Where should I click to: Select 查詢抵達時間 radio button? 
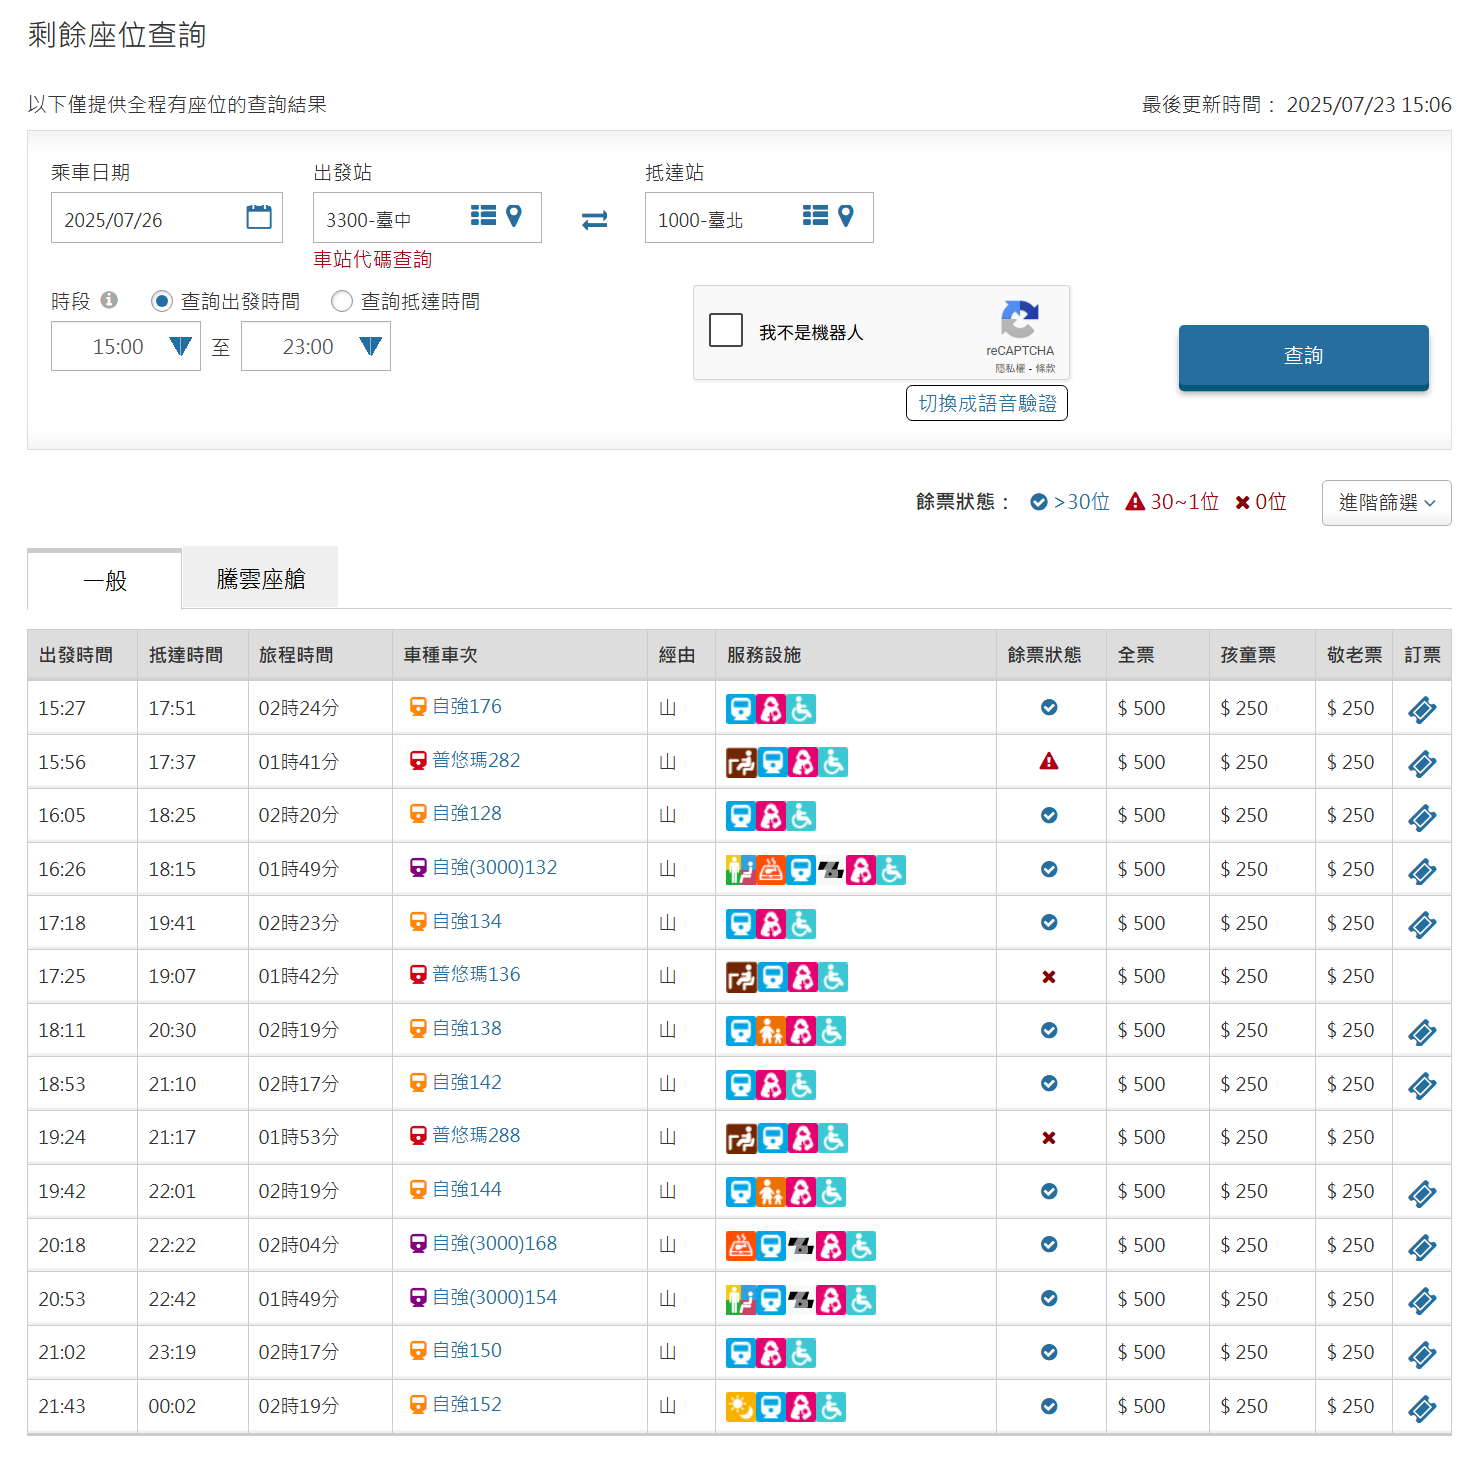pyautogui.click(x=342, y=301)
